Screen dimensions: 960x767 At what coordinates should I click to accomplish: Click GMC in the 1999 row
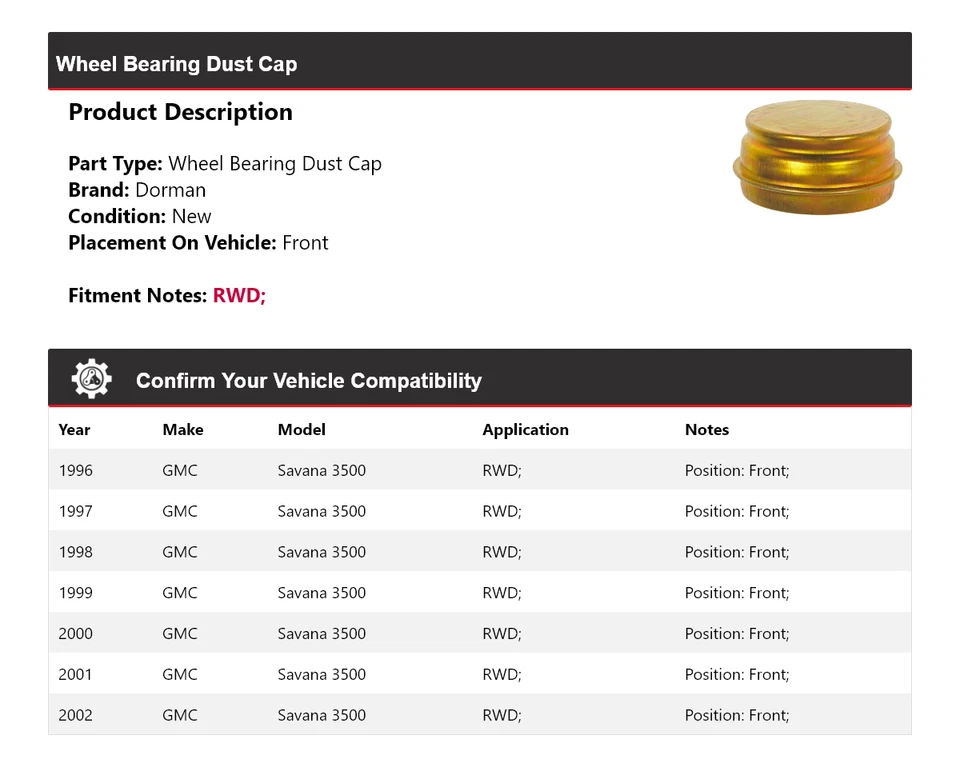[180, 593]
